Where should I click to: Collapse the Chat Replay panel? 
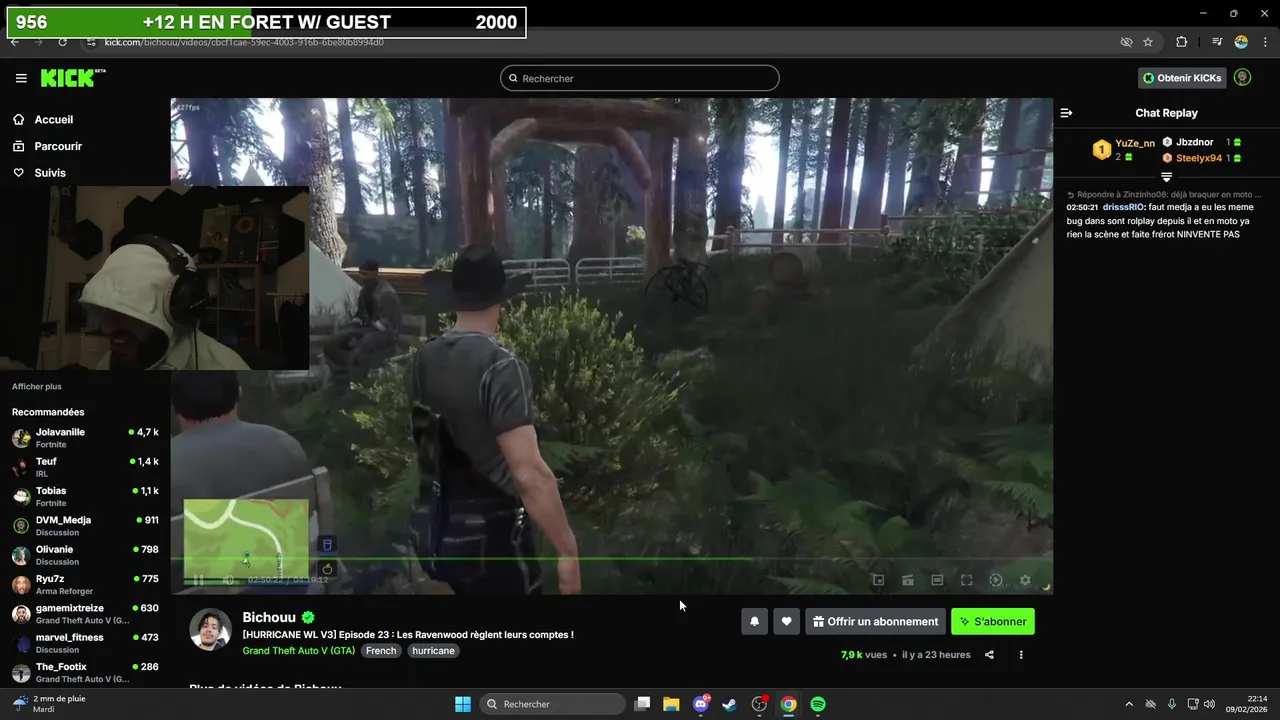pyautogui.click(x=1066, y=113)
